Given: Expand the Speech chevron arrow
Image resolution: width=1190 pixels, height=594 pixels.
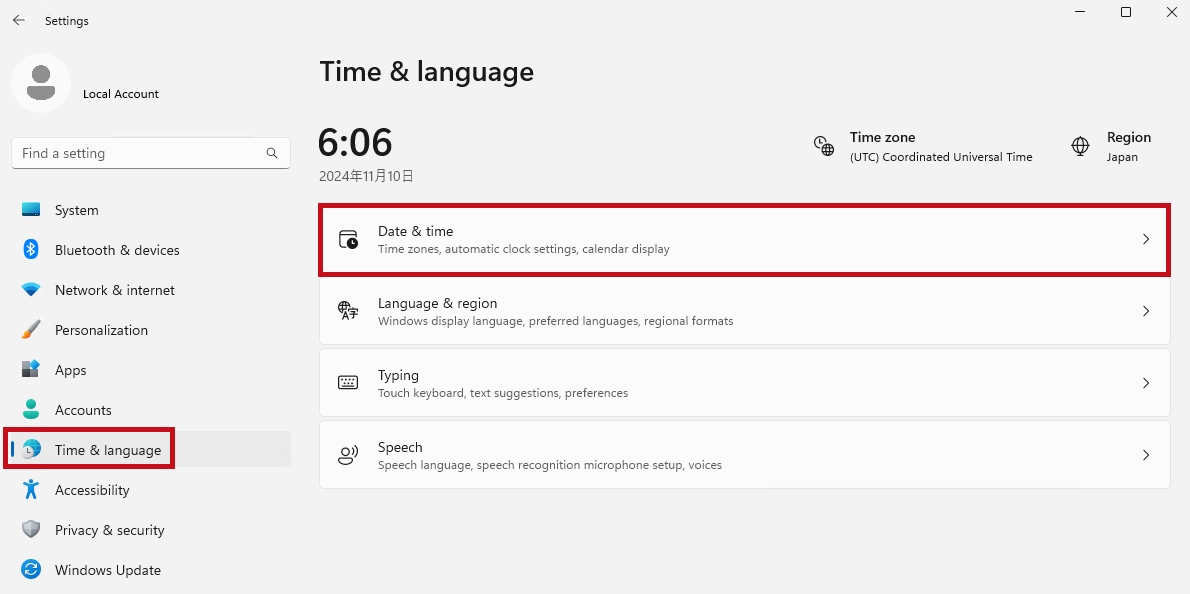Looking at the screenshot, I should (1146, 455).
